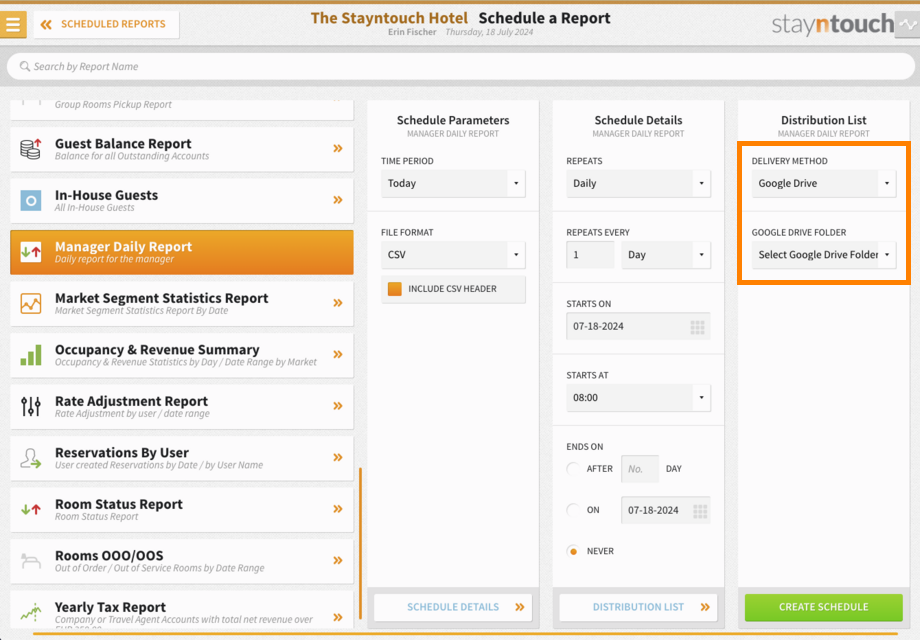Viewport: 920px width, 640px height.
Task: Click the Occupancy & Revenue bar chart icon
Action: [31, 355]
